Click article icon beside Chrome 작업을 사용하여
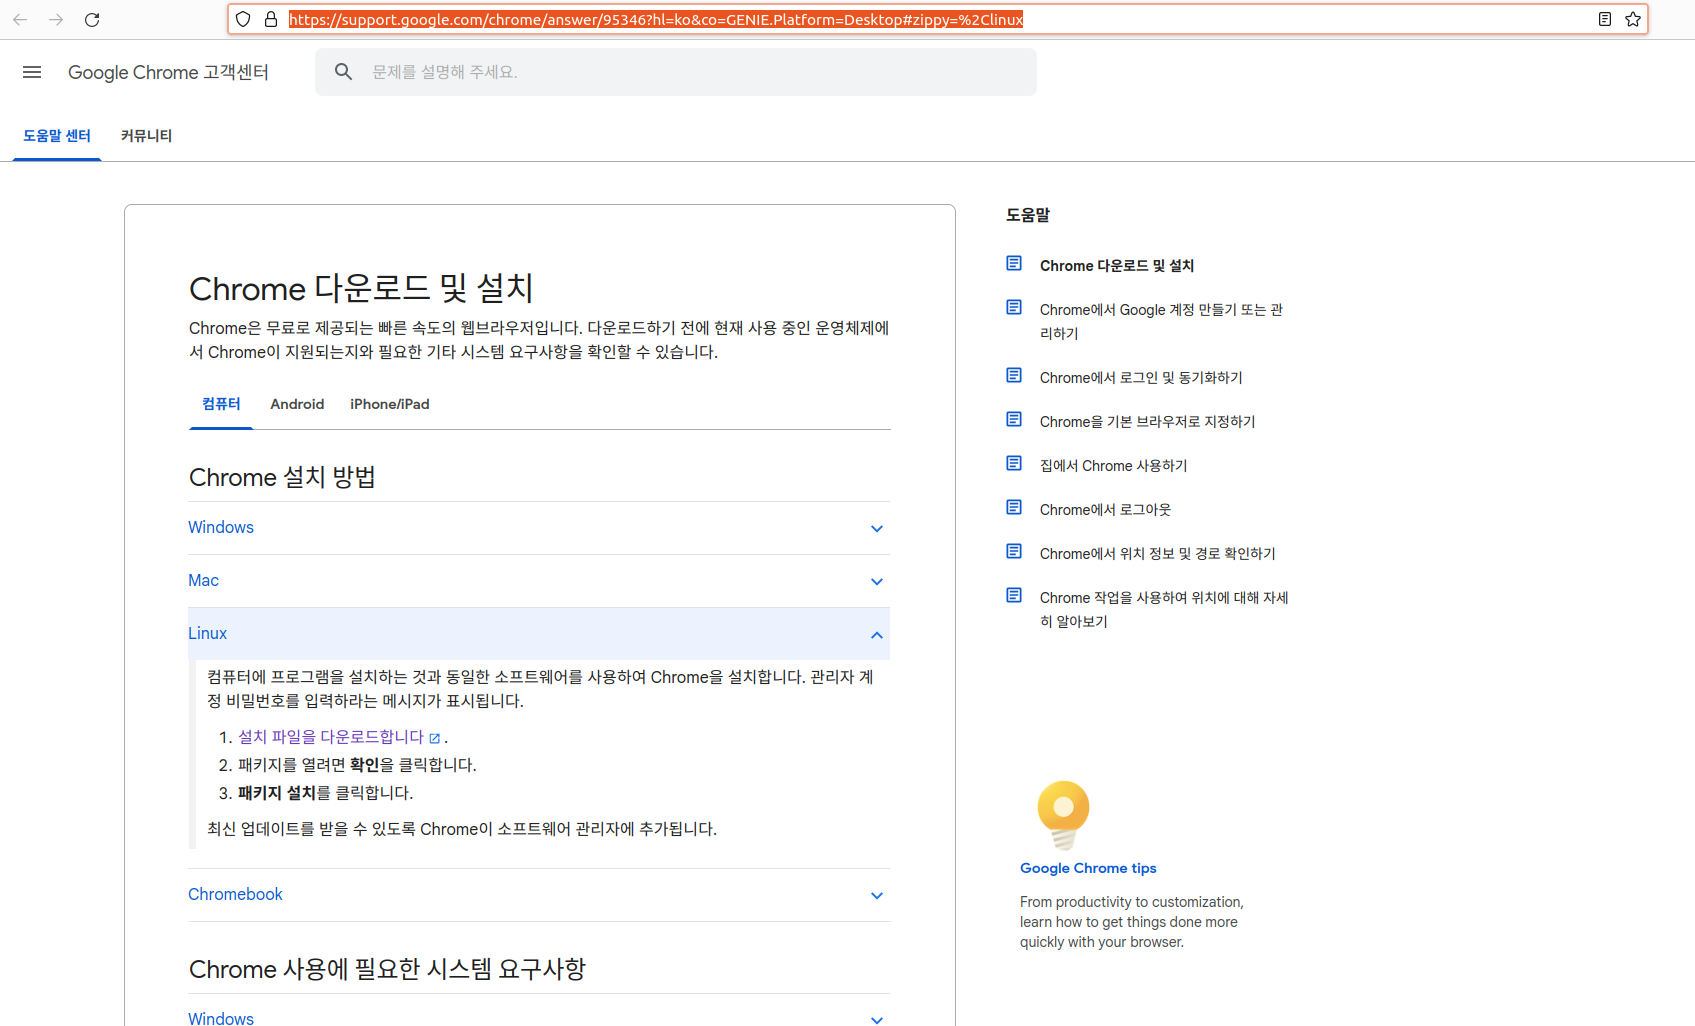1695x1026 pixels. click(1014, 595)
